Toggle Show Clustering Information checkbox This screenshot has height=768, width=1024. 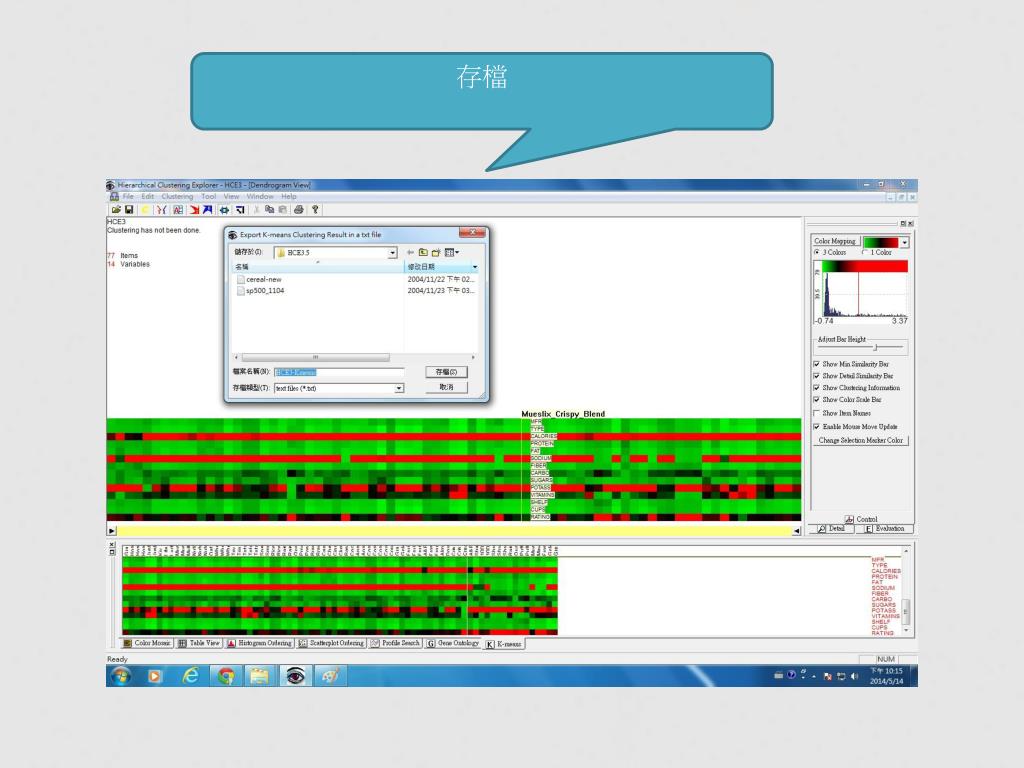tap(816, 387)
